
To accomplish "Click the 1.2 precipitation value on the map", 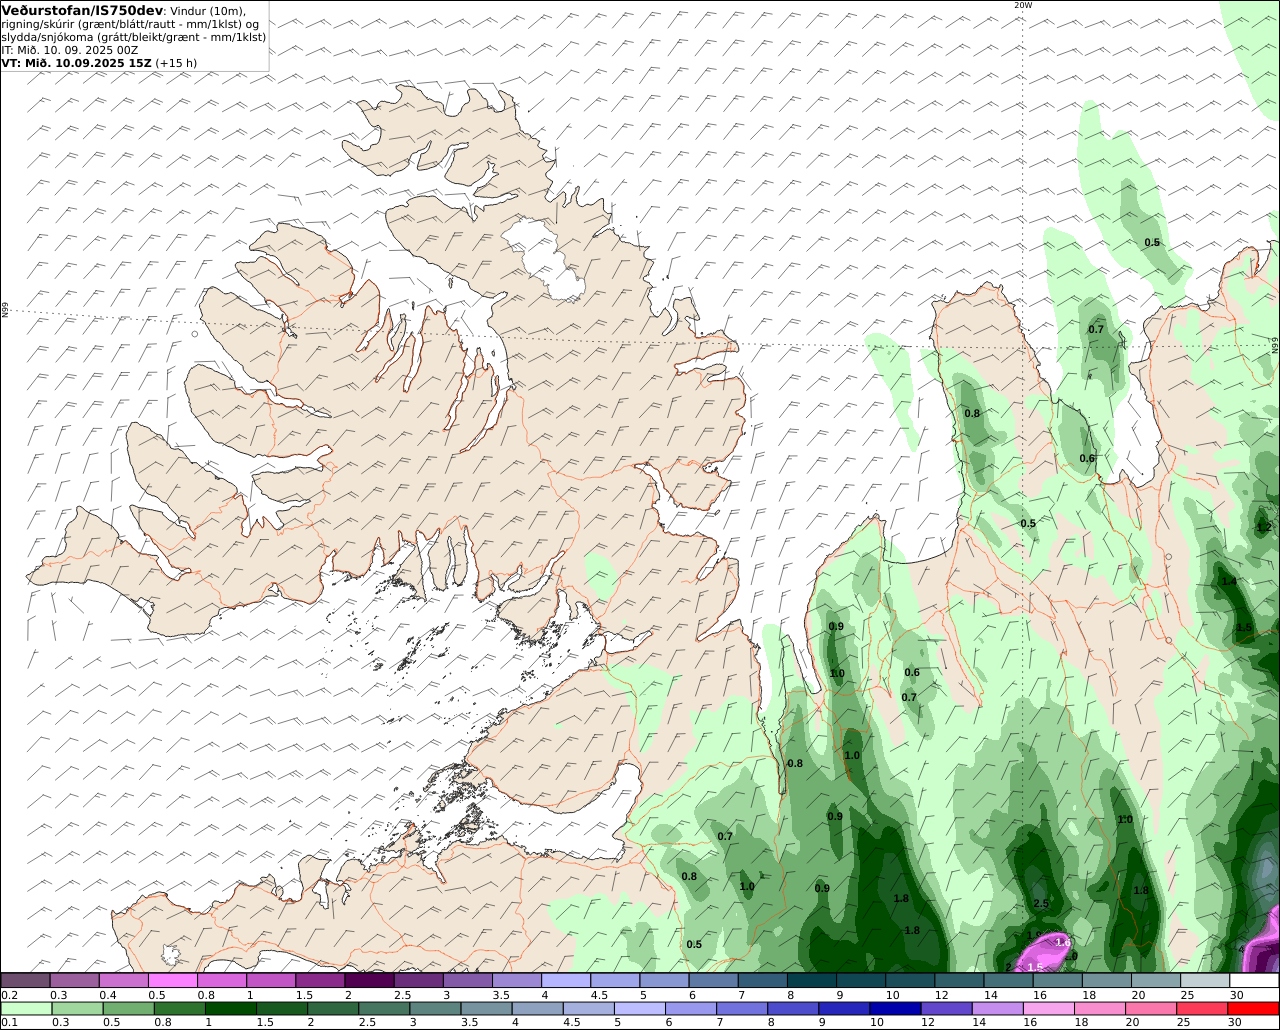I will (x=1264, y=527).
